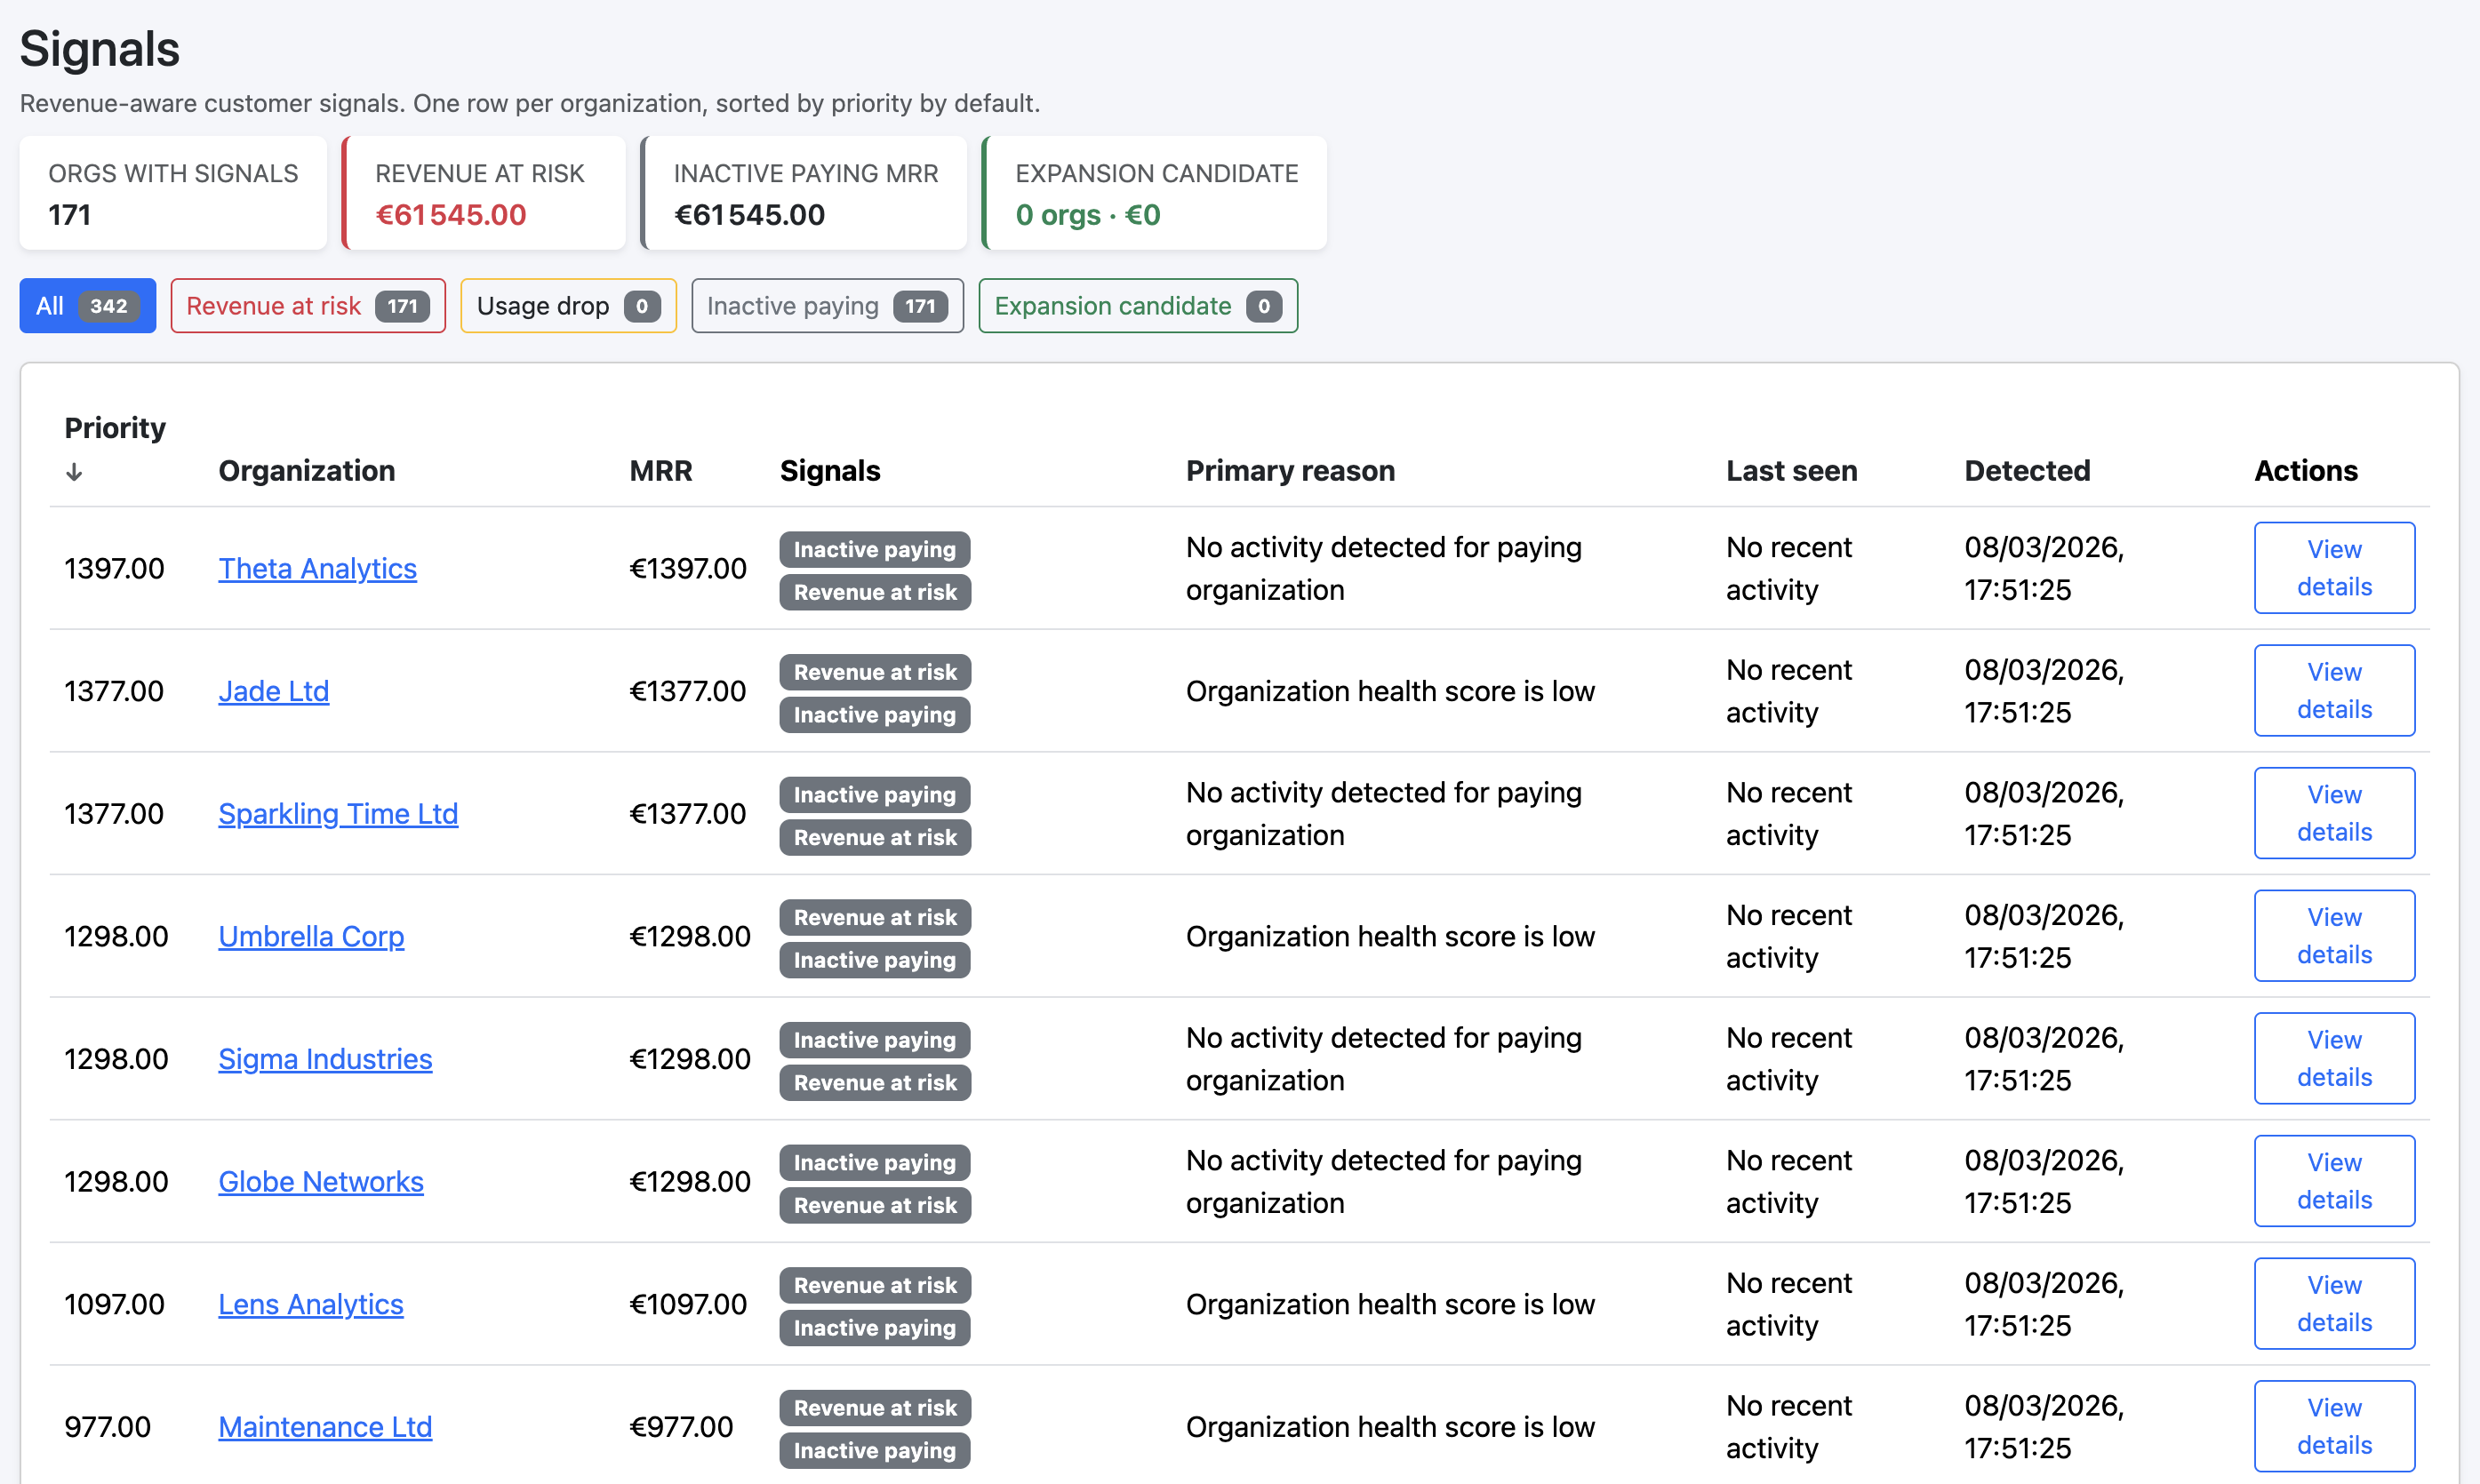Click the Revenue at Risk stat card
The image size is (2480, 1484).
pyautogui.click(x=483, y=193)
